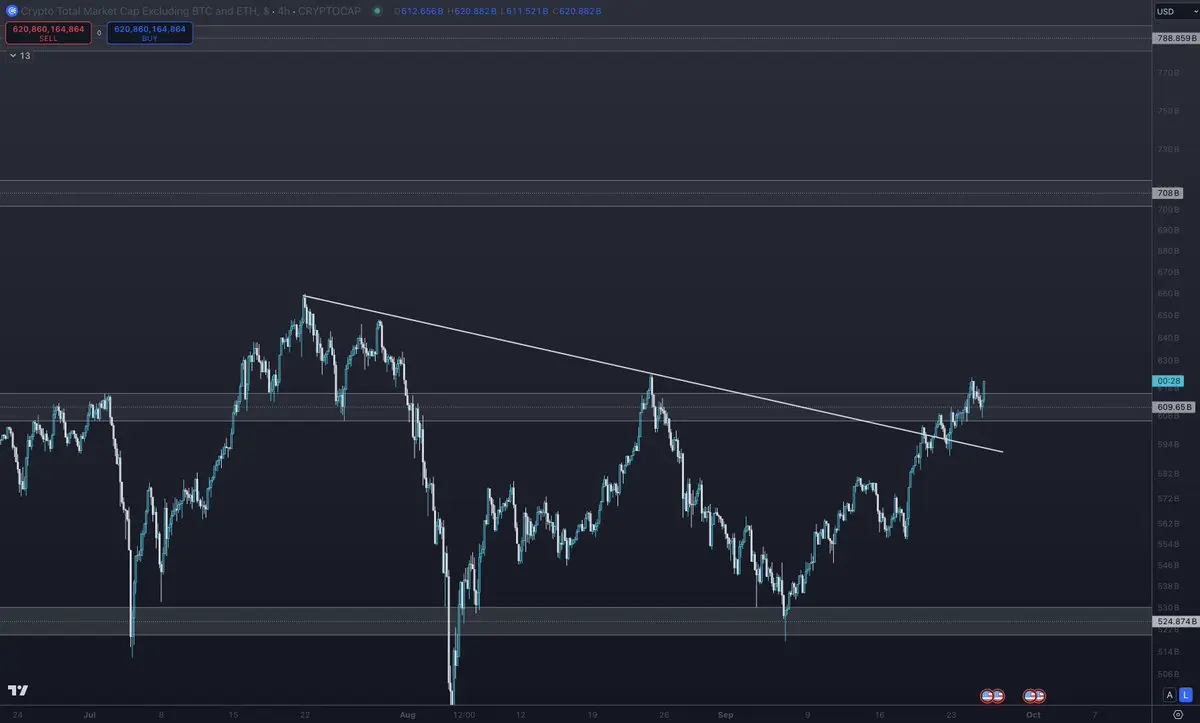Click the blue BUY button
1200x723 pixels.
click(x=150, y=32)
